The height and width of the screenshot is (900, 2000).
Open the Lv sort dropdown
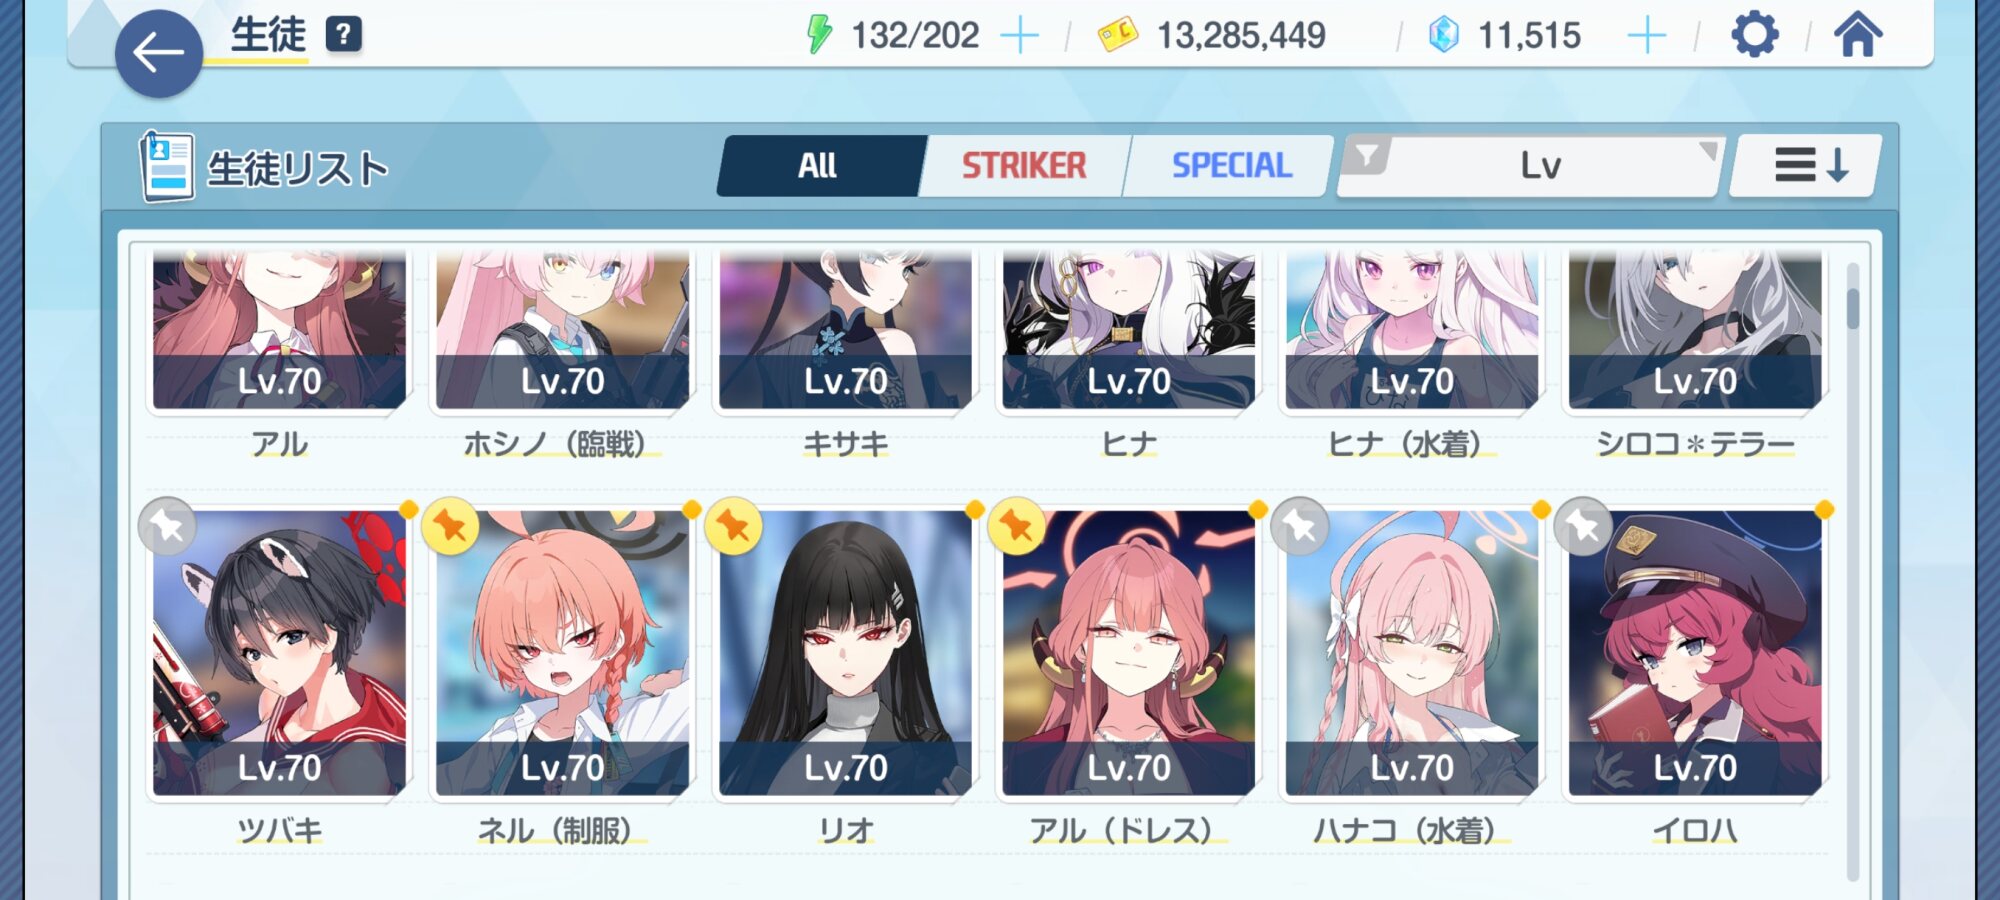(x=1541, y=166)
